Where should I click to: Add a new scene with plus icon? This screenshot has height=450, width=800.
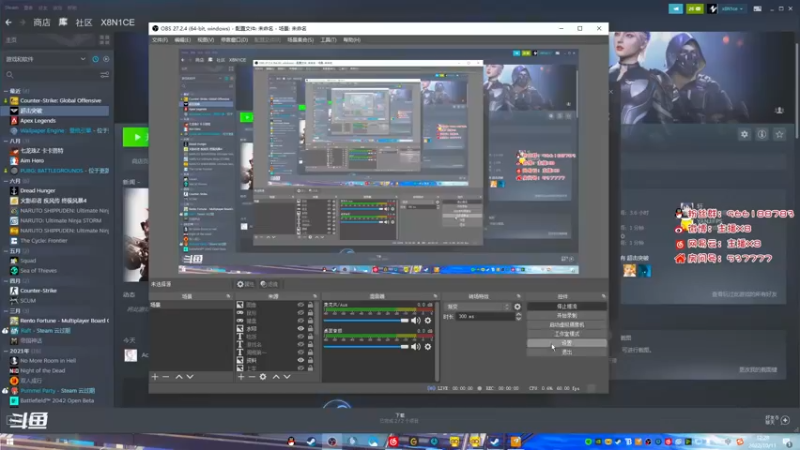(155, 377)
